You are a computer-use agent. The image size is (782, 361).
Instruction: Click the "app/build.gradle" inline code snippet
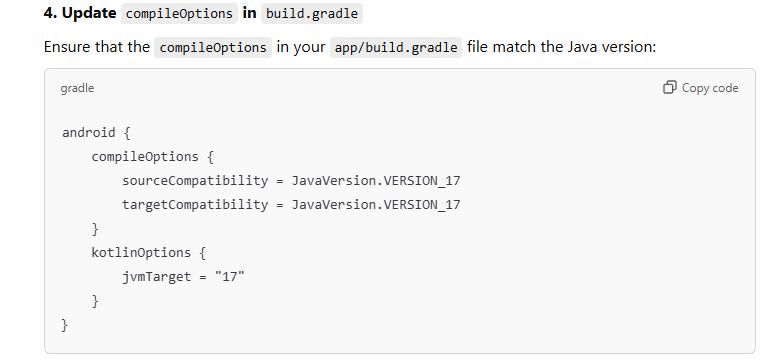396,47
